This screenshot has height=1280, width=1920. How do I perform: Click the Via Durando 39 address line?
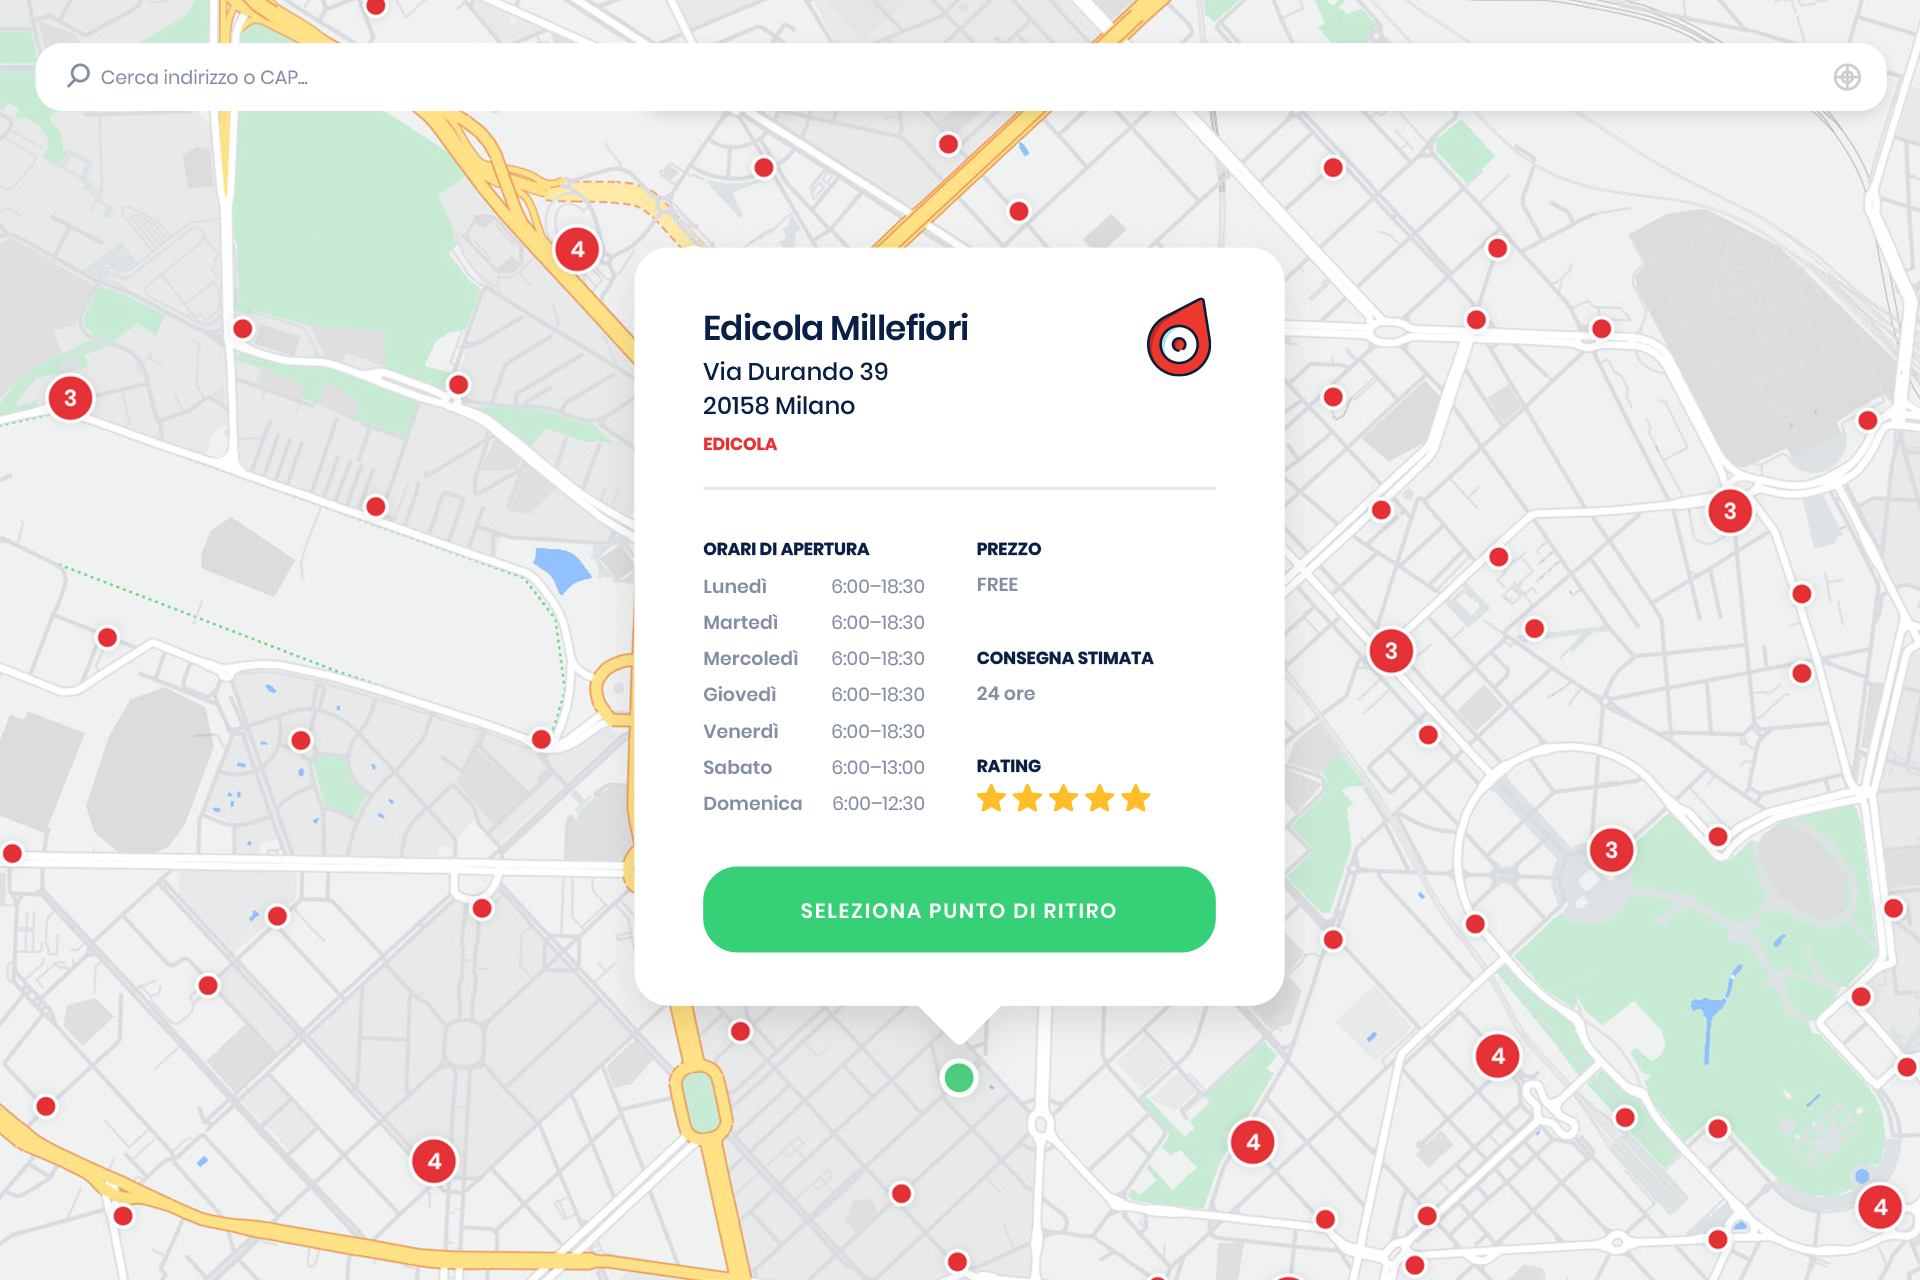pos(795,371)
